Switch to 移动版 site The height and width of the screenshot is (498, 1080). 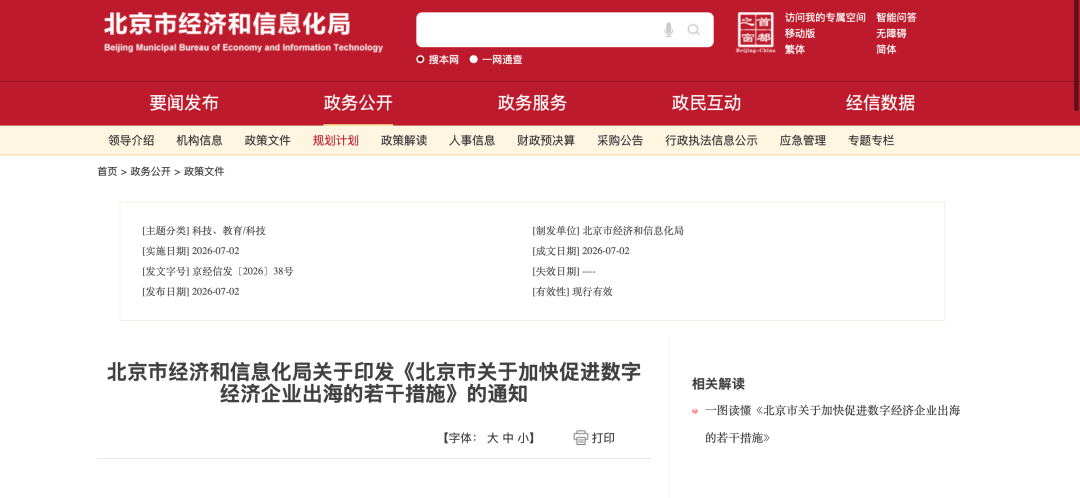click(800, 33)
